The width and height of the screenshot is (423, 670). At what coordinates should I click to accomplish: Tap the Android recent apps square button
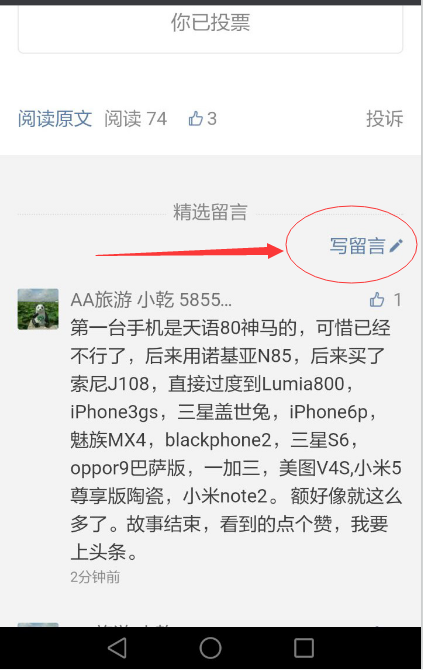click(x=304, y=648)
